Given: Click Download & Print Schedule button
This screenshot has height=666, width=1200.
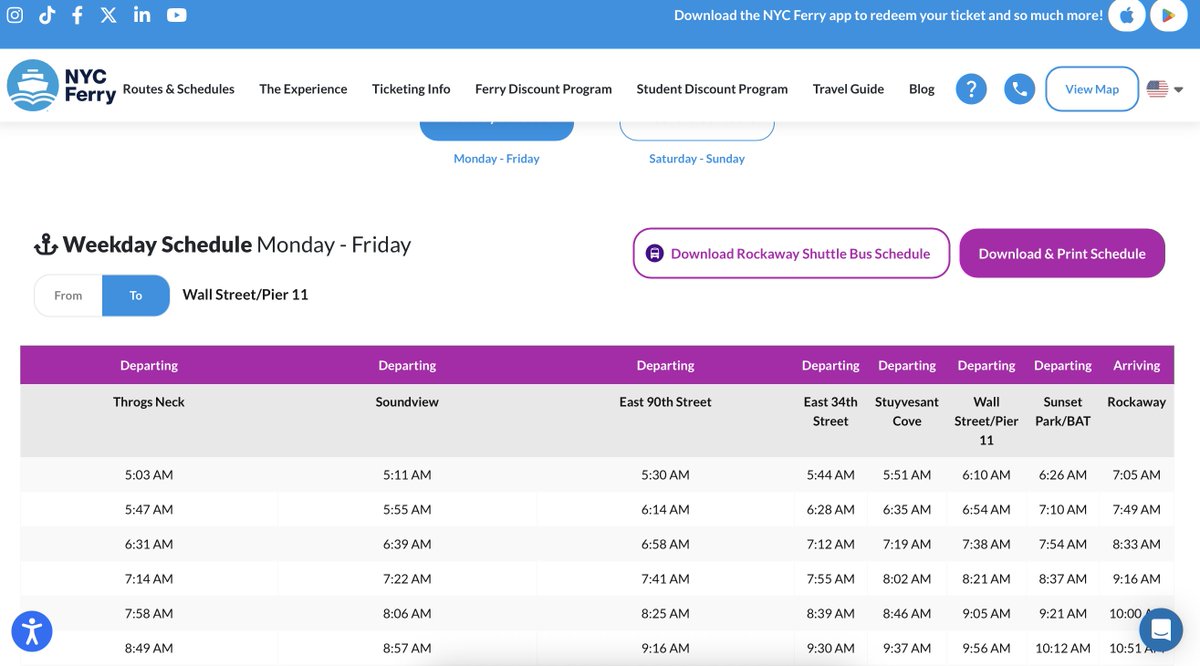Looking at the screenshot, I should pyautogui.click(x=1062, y=253).
